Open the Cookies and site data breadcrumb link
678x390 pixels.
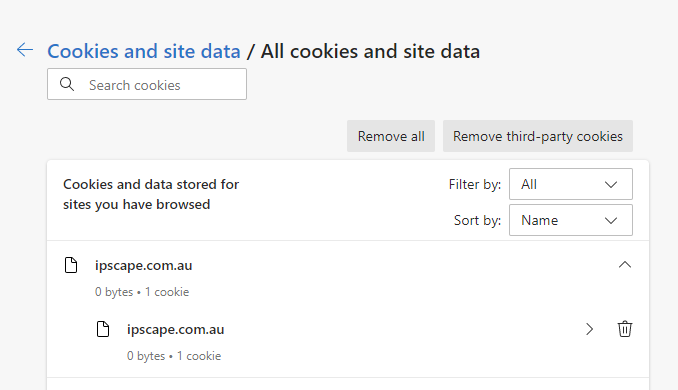144,51
